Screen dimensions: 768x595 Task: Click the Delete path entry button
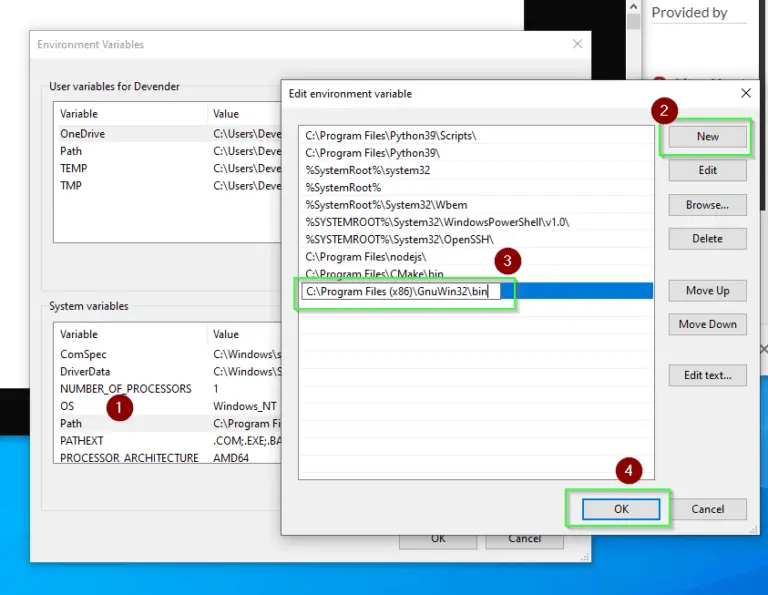(x=707, y=239)
